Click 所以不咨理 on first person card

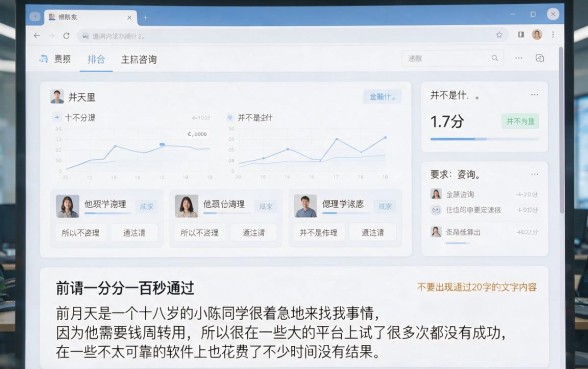pyautogui.click(x=81, y=232)
